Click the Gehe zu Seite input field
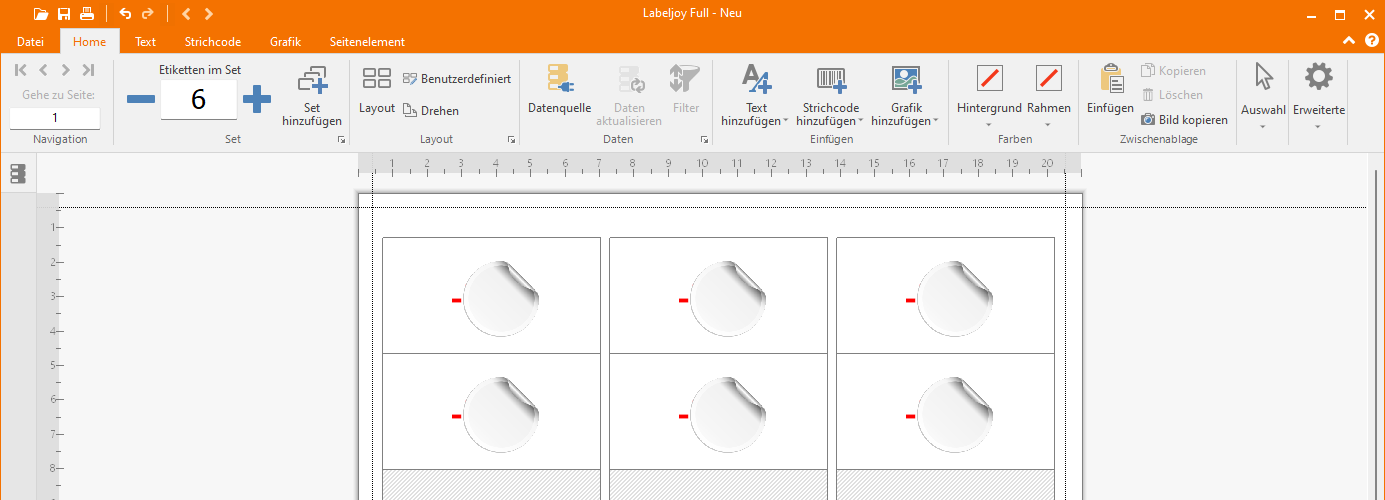The height and width of the screenshot is (500, 1385). point(55,118)
